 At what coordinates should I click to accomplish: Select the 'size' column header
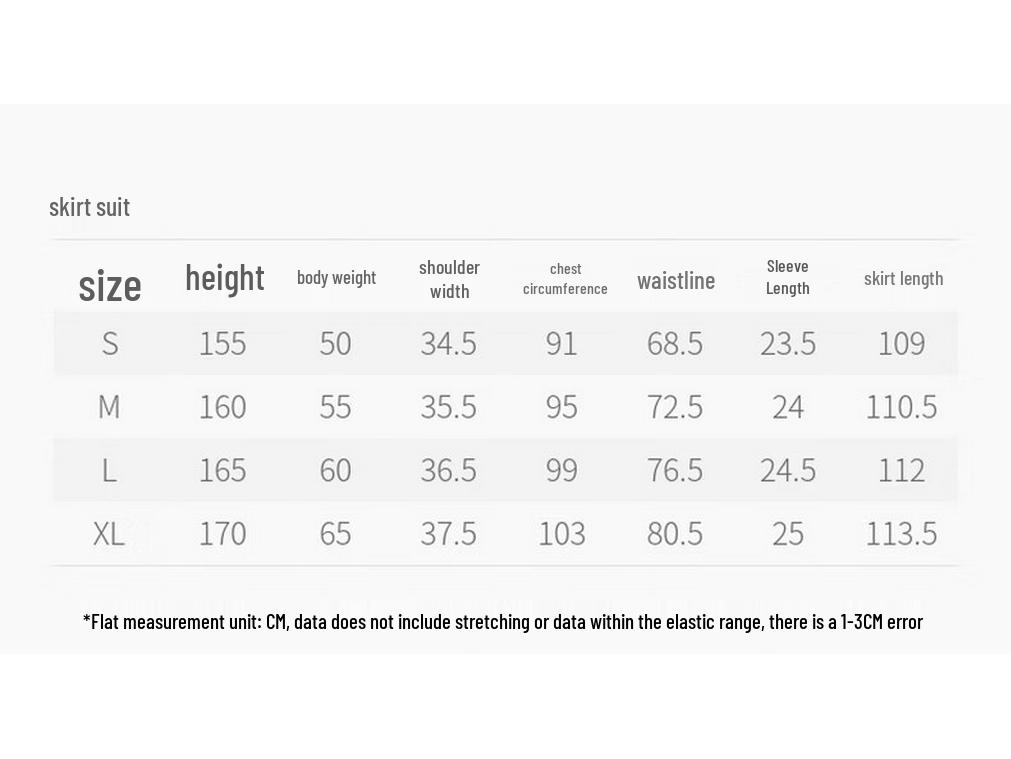pyautogui.click(x=110, y=286)
